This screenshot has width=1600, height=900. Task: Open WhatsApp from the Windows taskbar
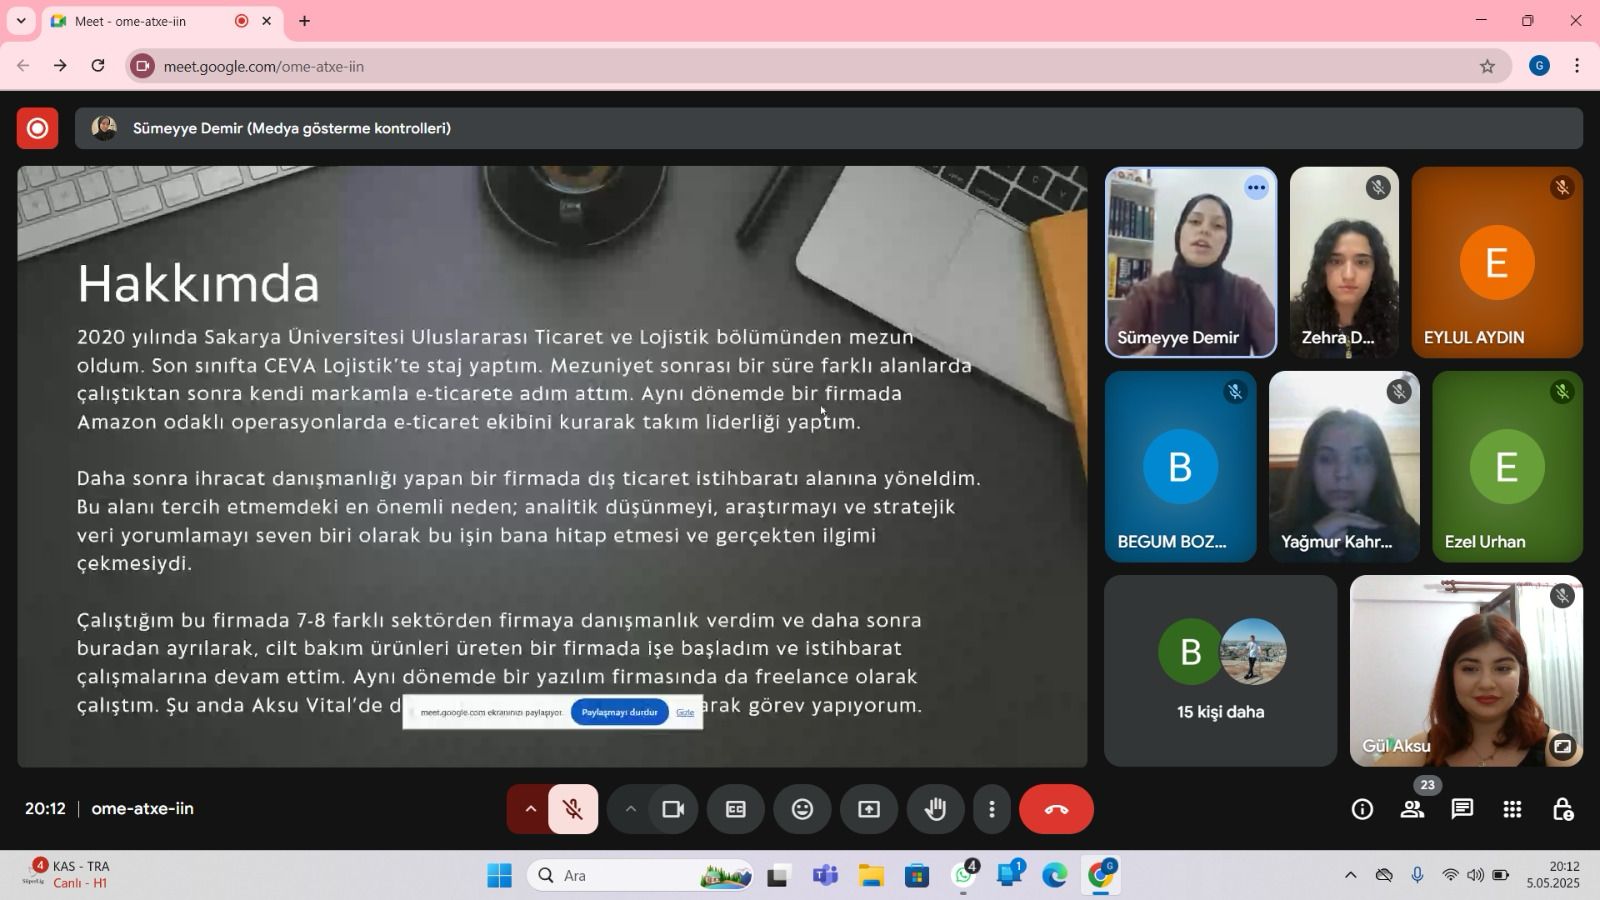964,875
